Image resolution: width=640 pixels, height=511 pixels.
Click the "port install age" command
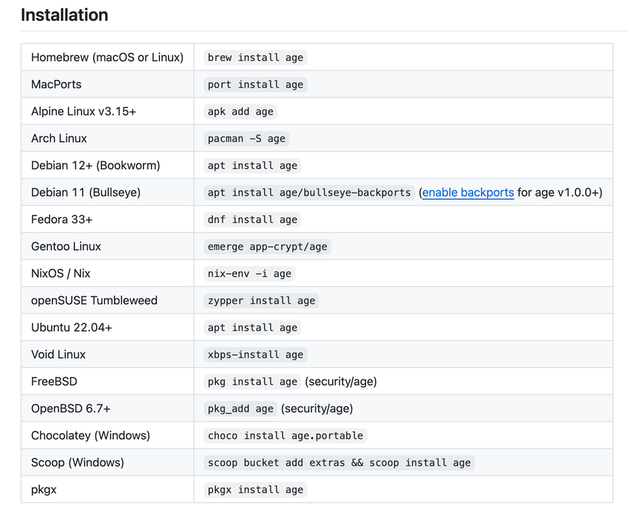[x=255, y=85]
